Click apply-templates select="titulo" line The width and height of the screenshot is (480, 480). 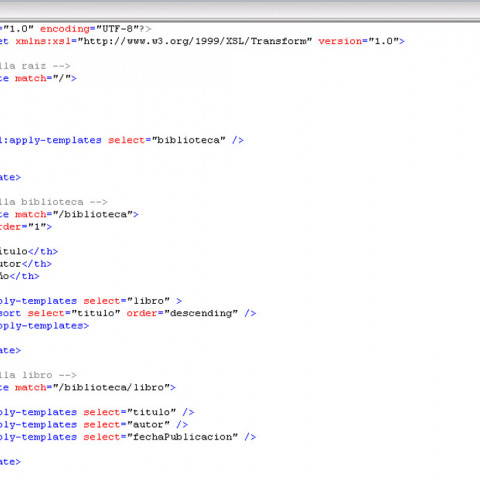click(97, 412)
